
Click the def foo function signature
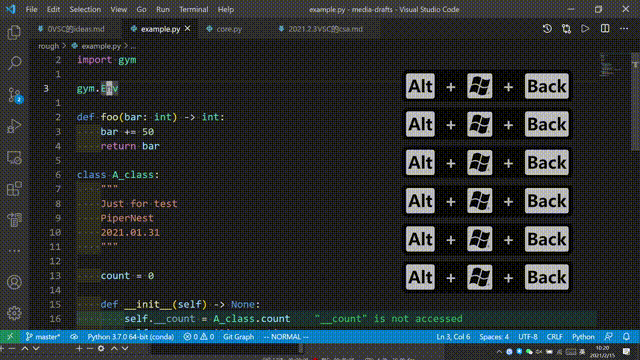(151, 117)
